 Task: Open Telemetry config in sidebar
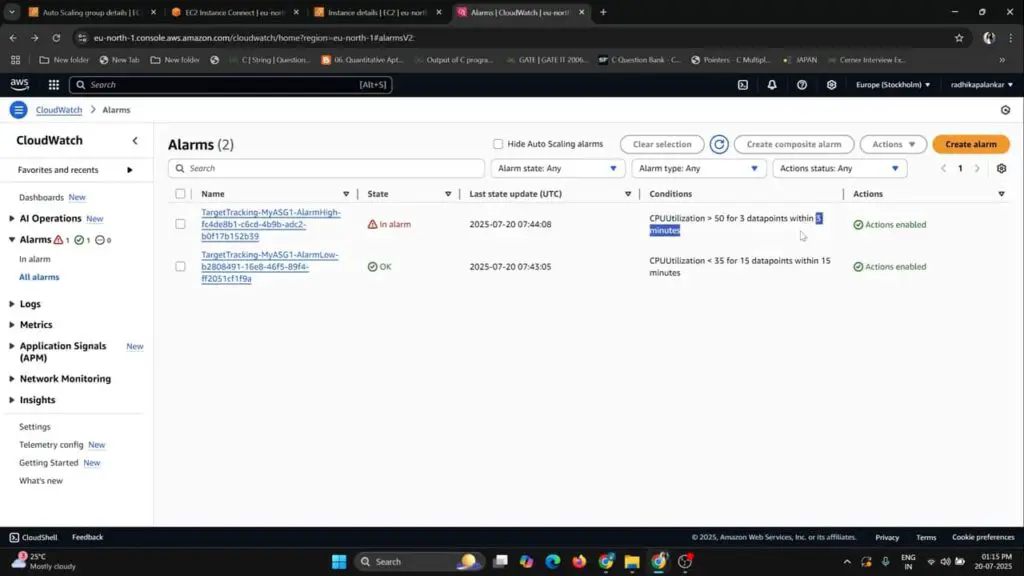tap(51, 445)
